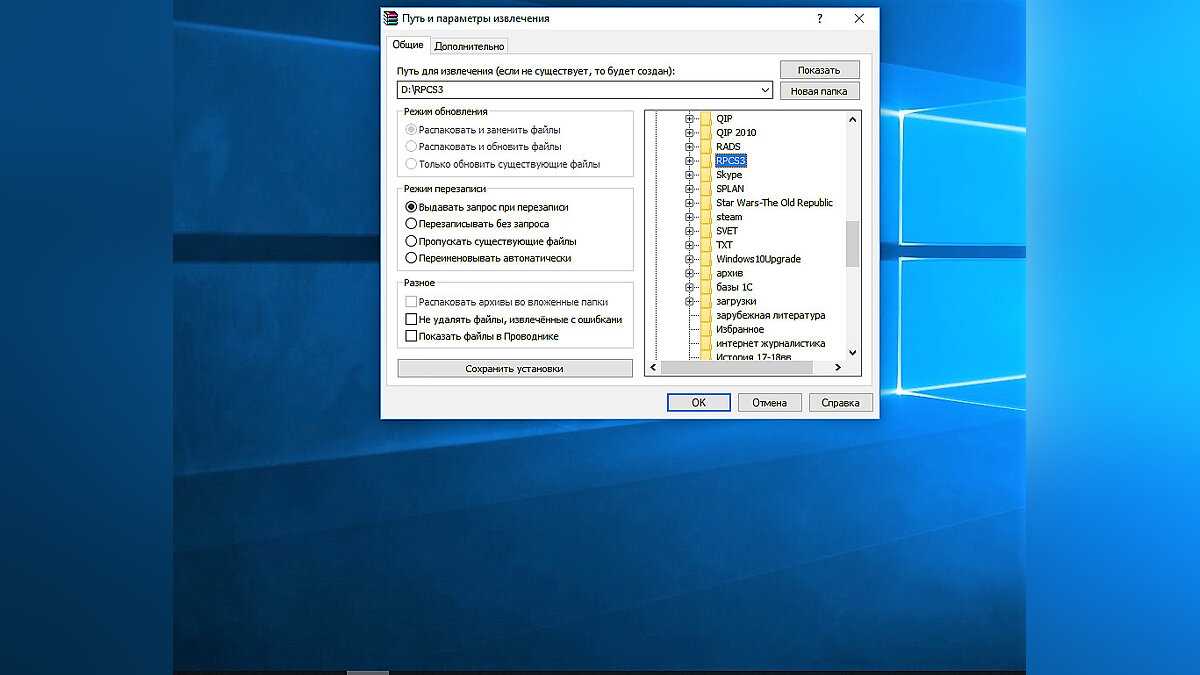
Task: Click the WinRAR icon in the title bar
Action: [x=391, y=18]
